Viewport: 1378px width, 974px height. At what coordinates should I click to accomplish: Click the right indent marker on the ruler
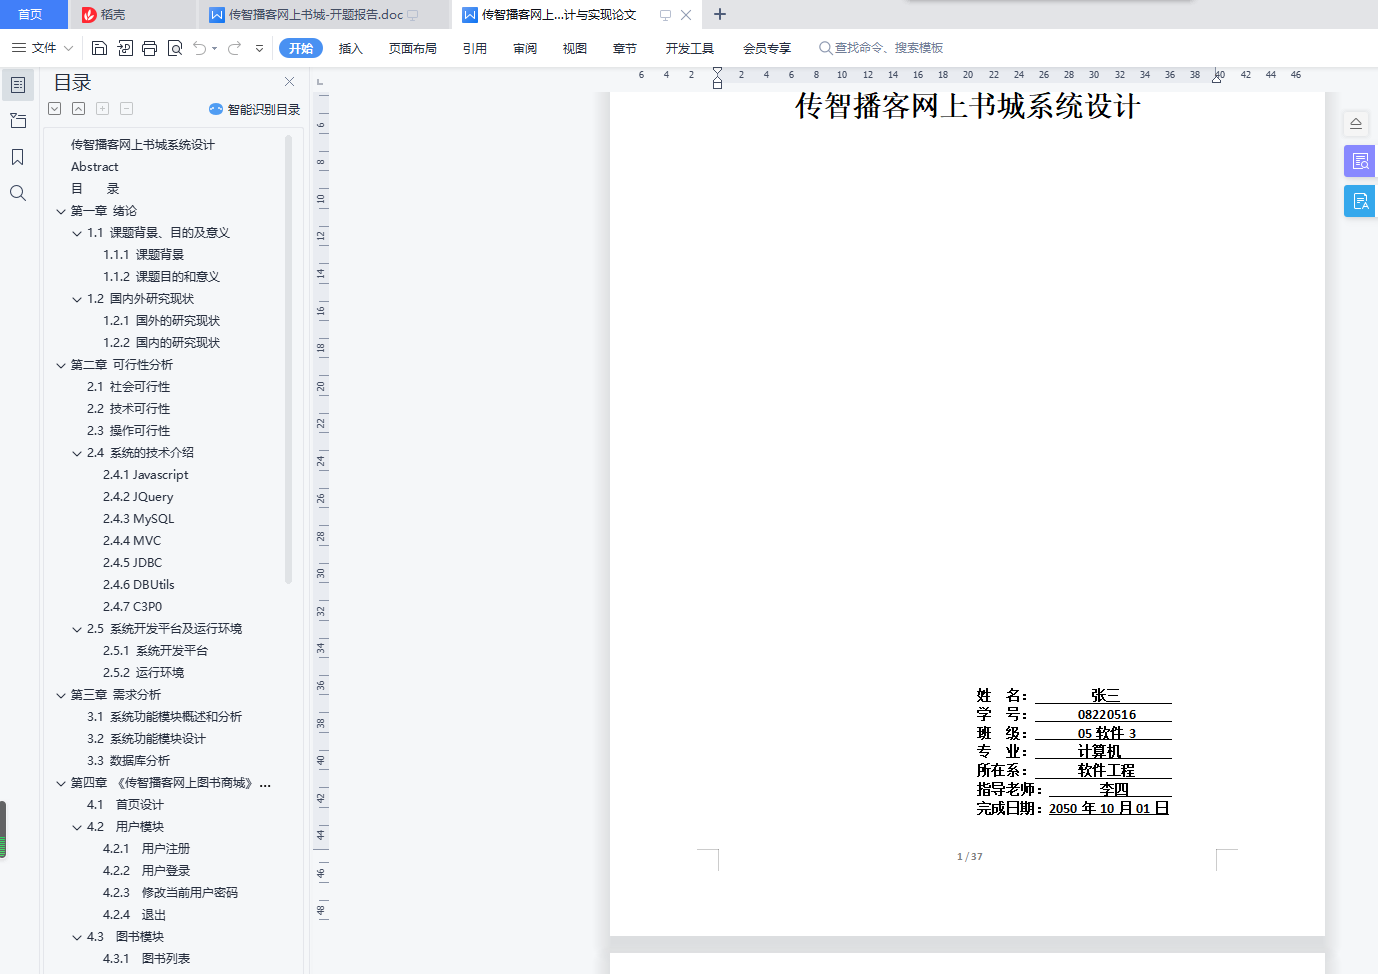pyautogui.click(x=1217, y=78)
